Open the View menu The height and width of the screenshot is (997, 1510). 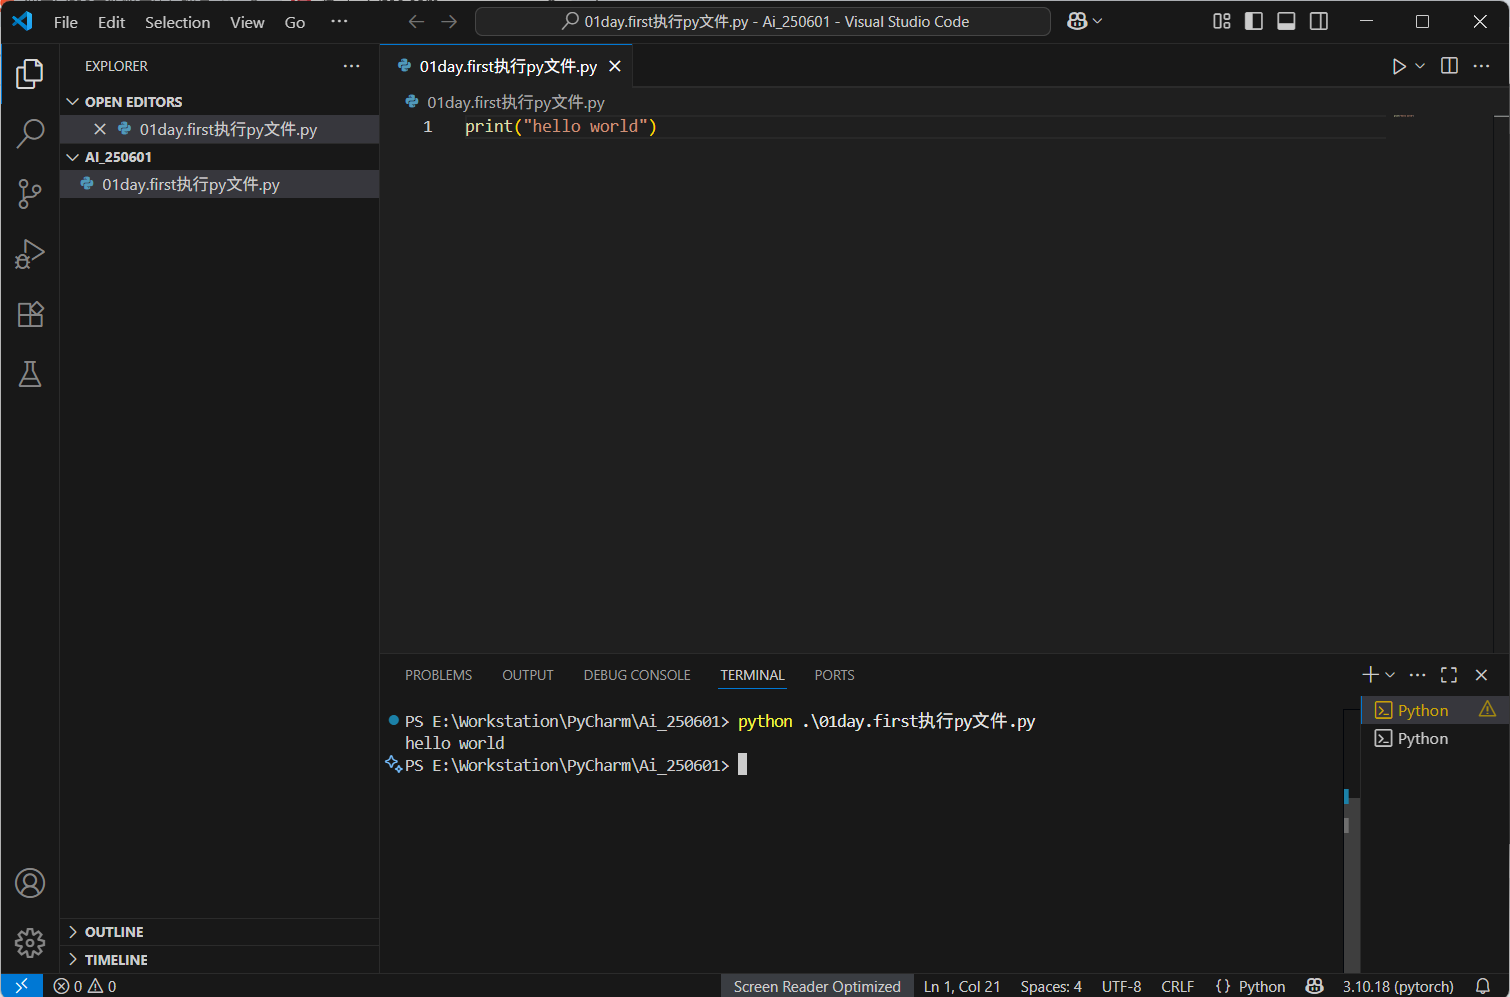(247, 22)
